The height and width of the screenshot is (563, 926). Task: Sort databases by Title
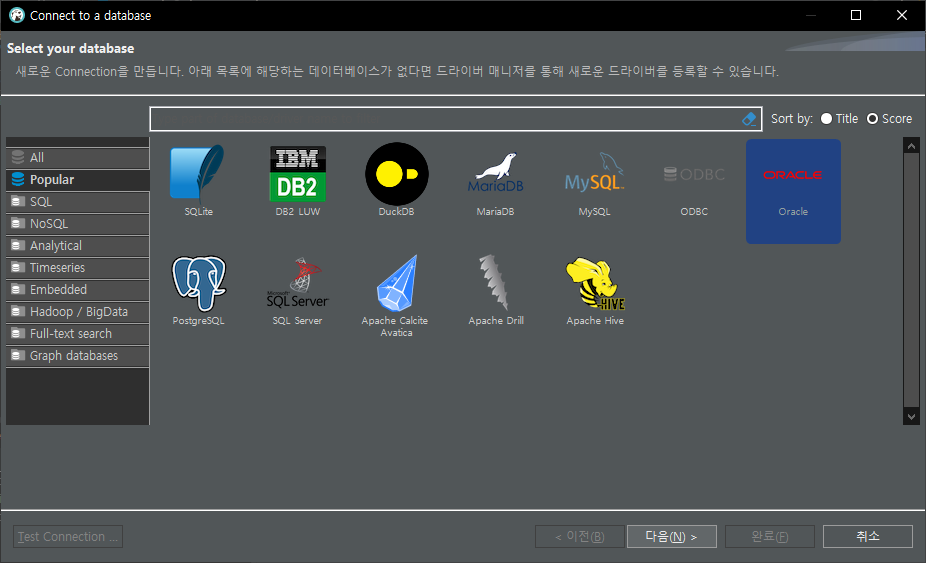click(x=839, y=119)
